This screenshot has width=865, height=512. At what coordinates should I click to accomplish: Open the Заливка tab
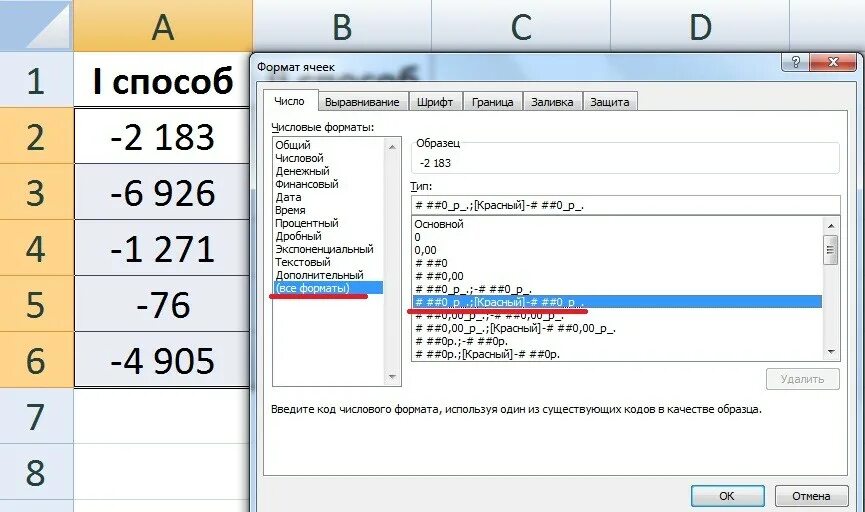[552, 102]
